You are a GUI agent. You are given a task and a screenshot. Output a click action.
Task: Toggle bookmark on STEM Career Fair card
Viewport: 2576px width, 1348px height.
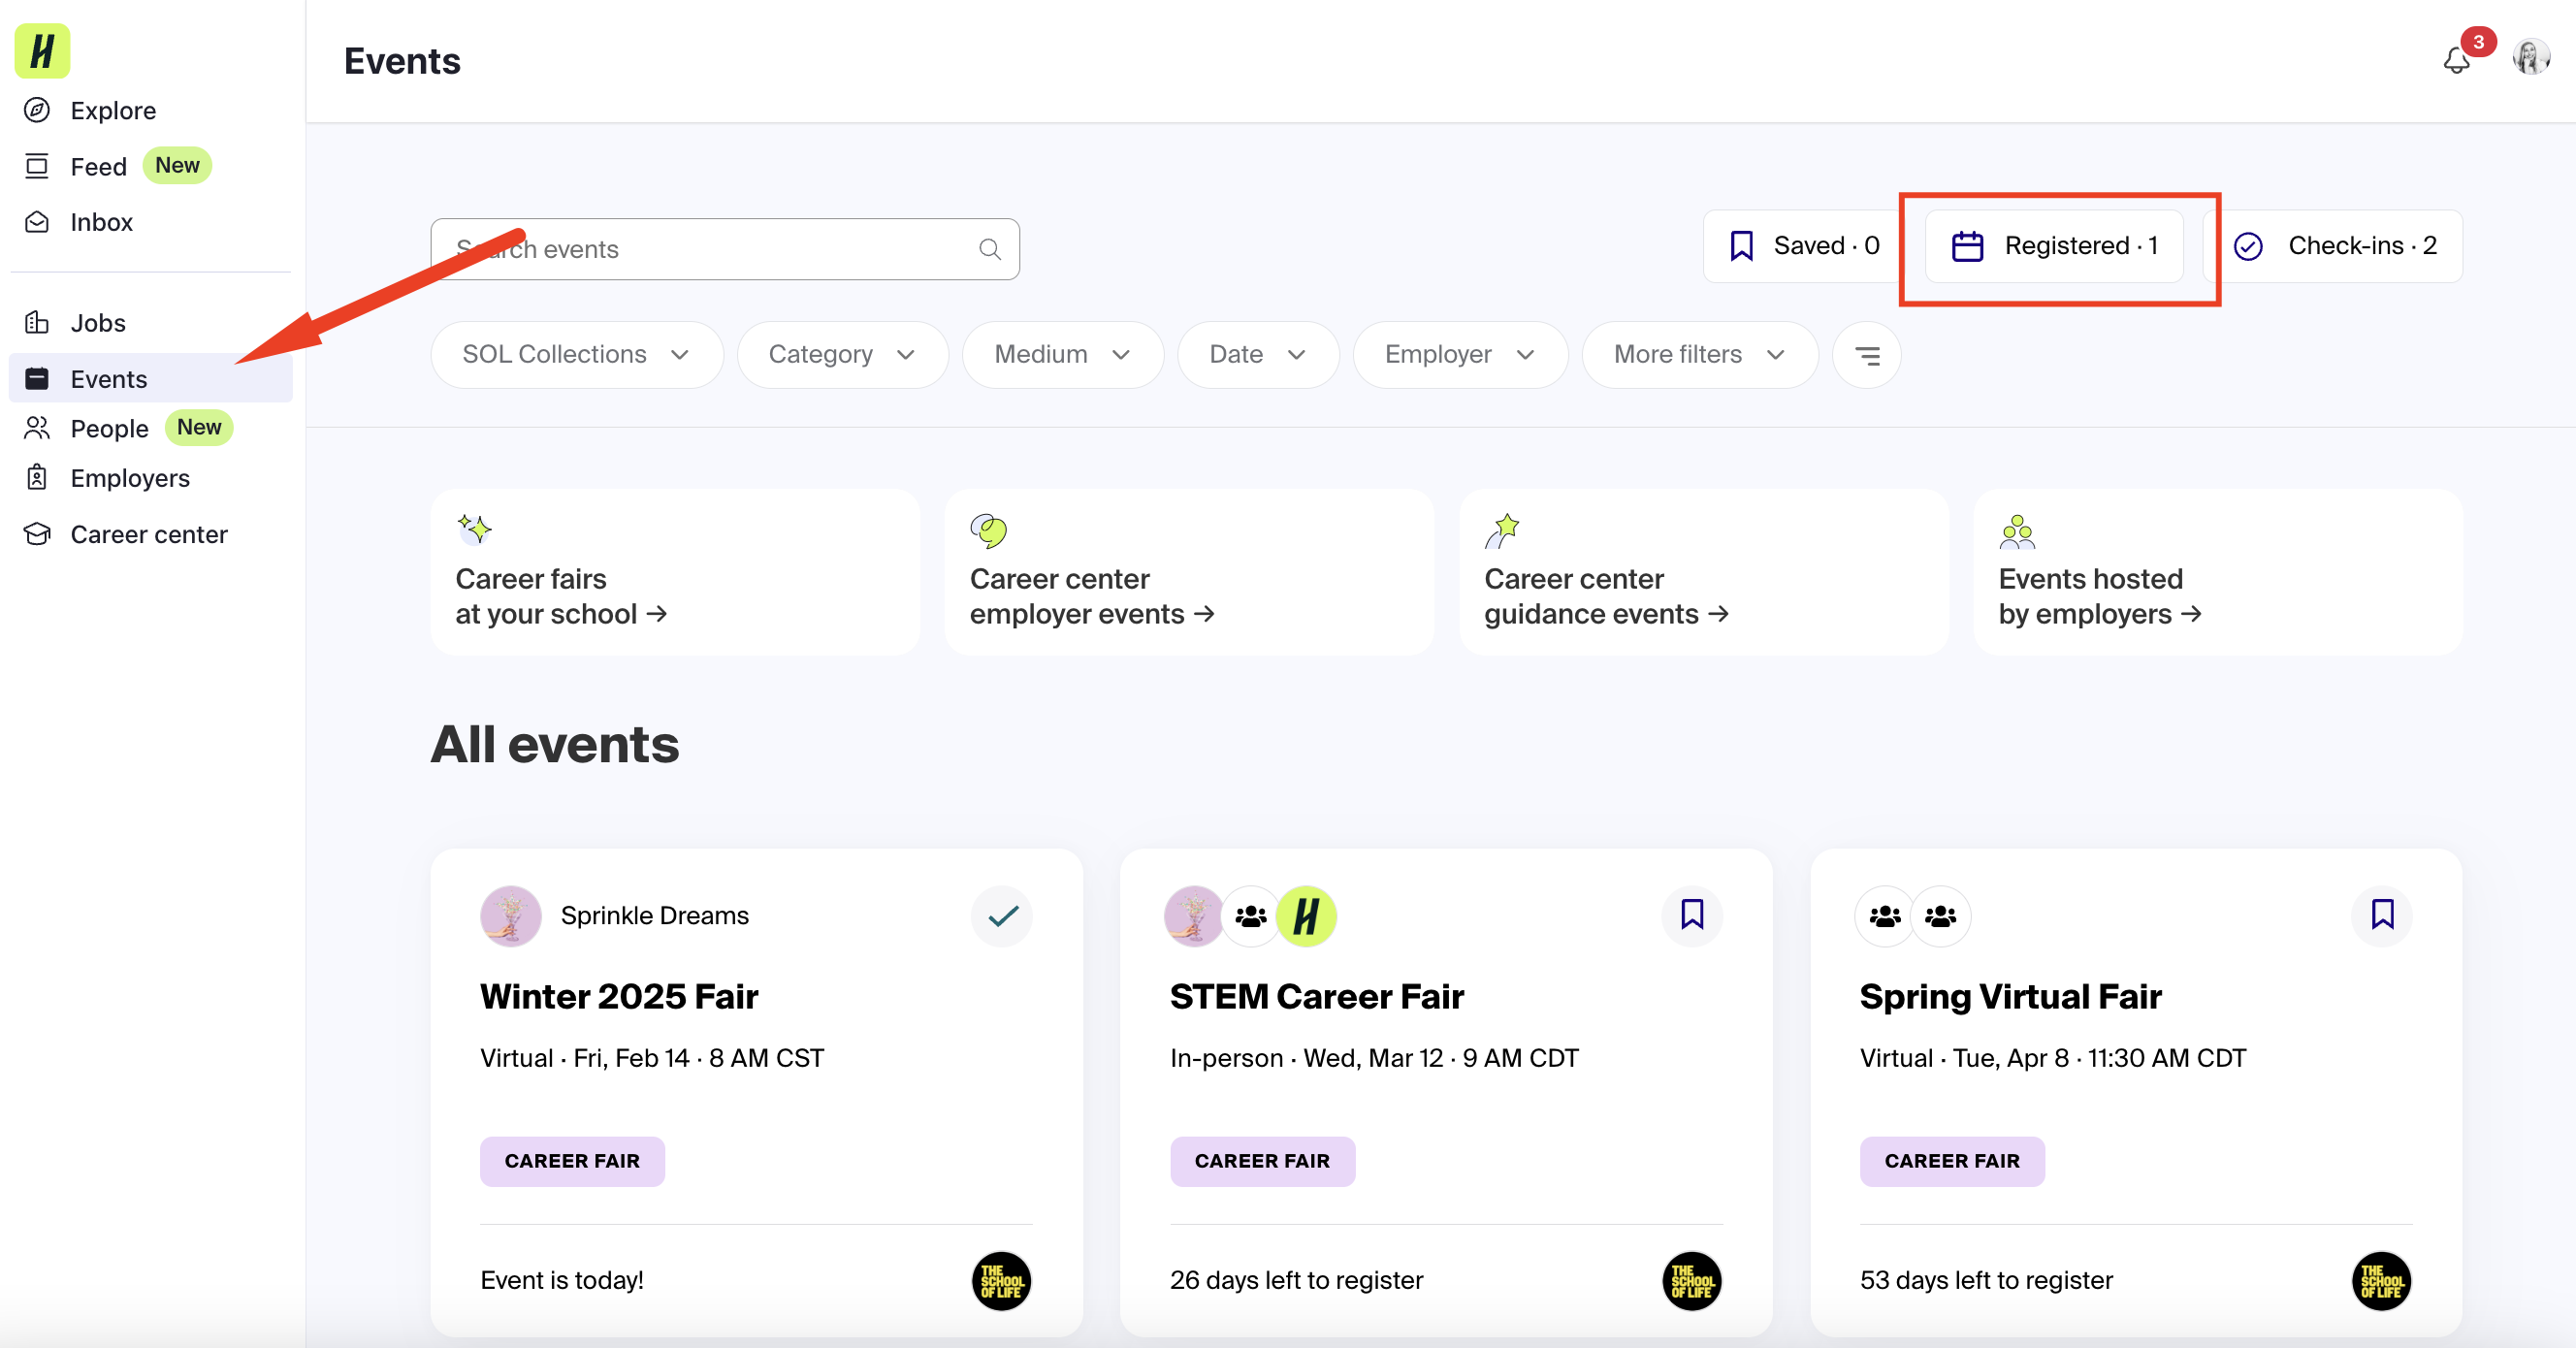pyautogui.click(x=1691, y=915)
